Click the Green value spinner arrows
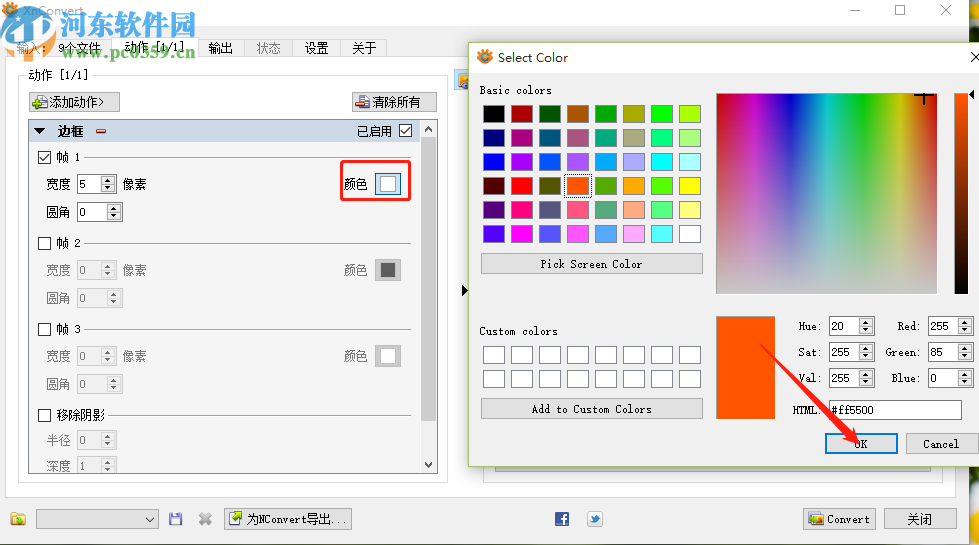Image resolution: width=979 pixels, height=545 pixels. point(965,352)
